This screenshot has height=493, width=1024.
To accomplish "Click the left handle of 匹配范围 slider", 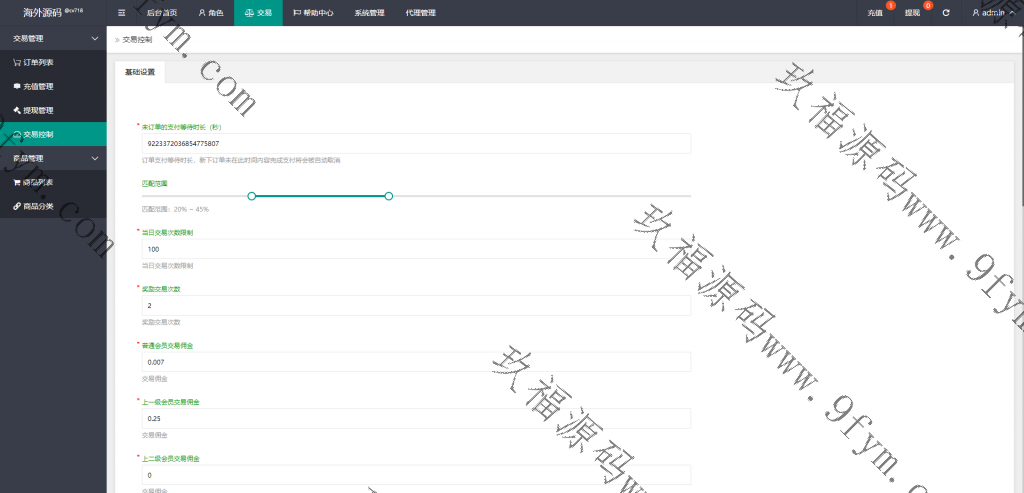I will (251, 196).
